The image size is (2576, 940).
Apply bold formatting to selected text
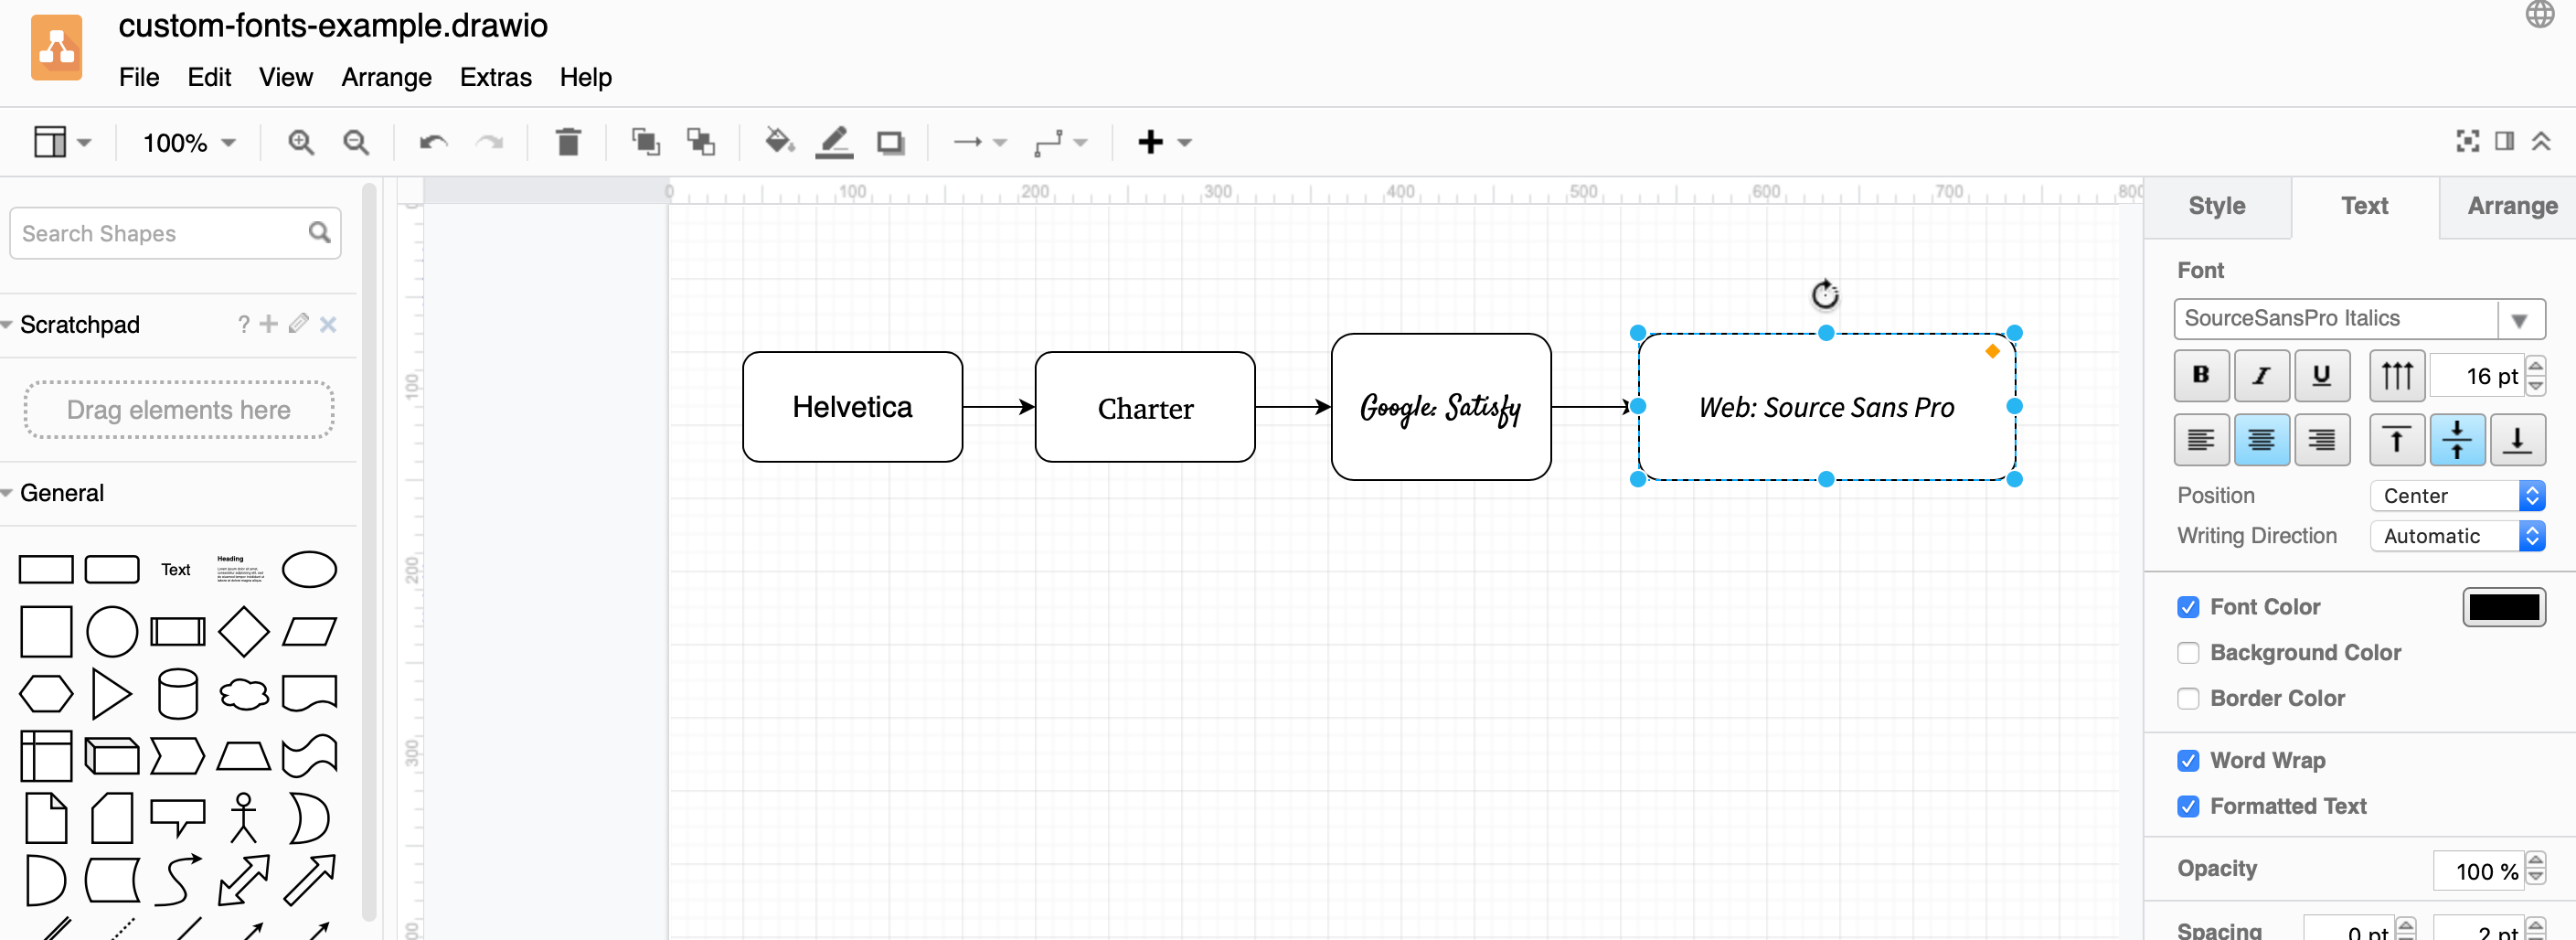(2201, 376)
